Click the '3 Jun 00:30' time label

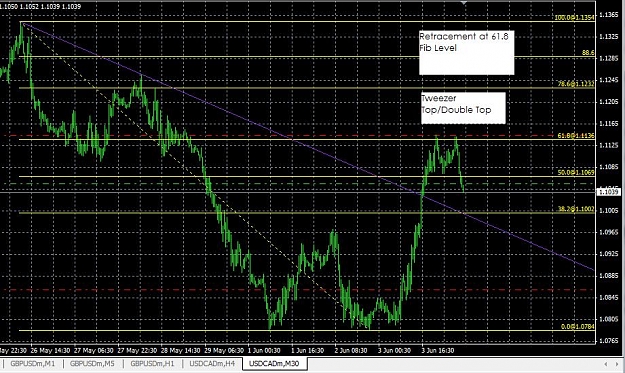tap(394, 351)
